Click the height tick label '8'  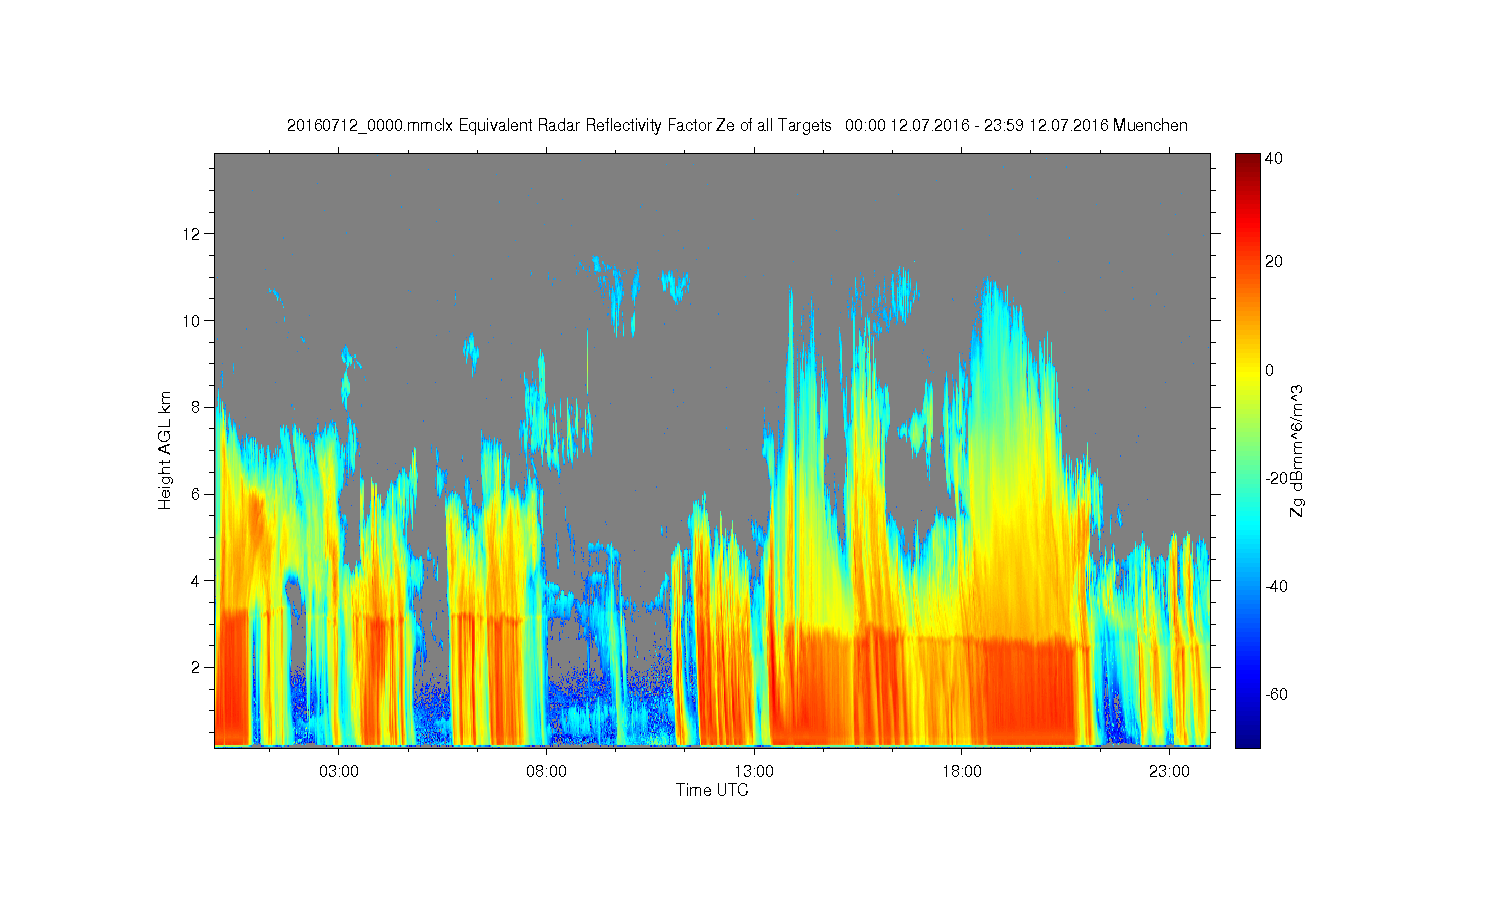(196, 407)
